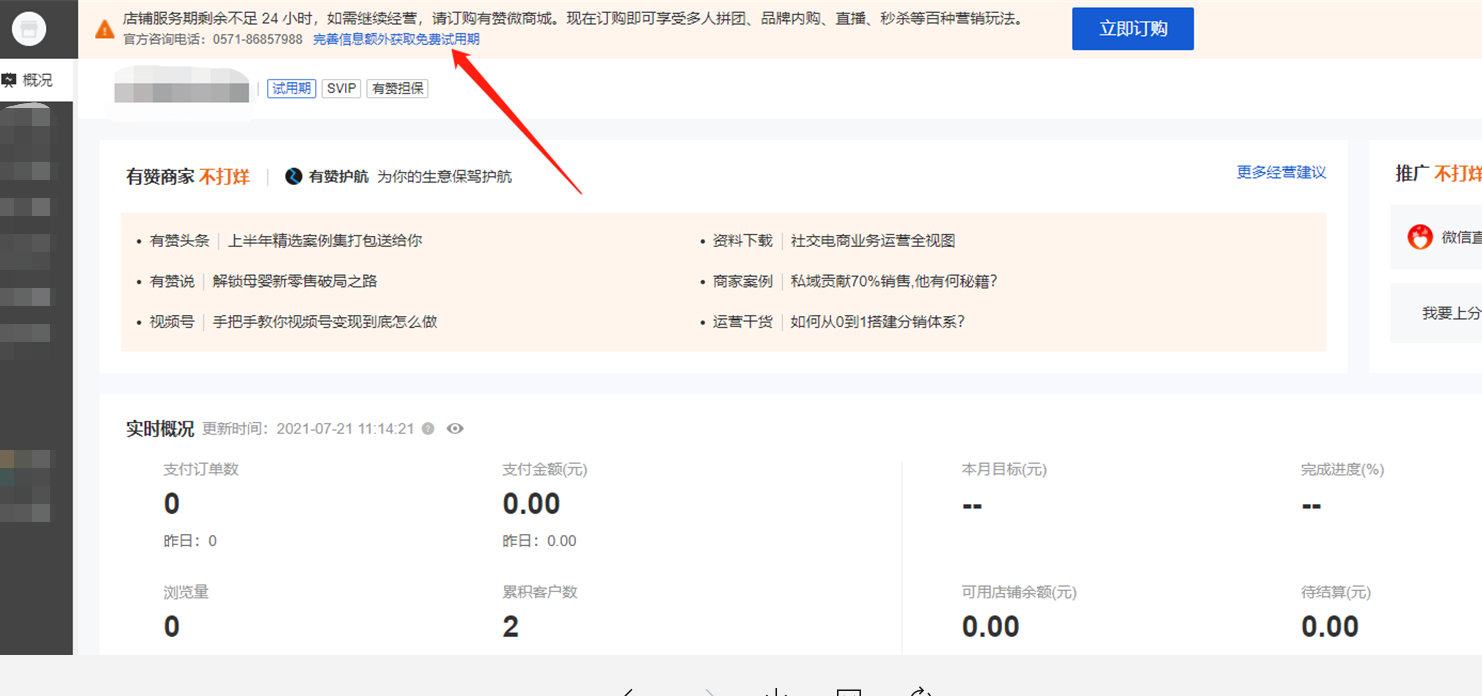This screenshot has width=1482, height=696.
Task: Open article 如何从0到1搭建分销体系?
Action: (x=877, y=322)
